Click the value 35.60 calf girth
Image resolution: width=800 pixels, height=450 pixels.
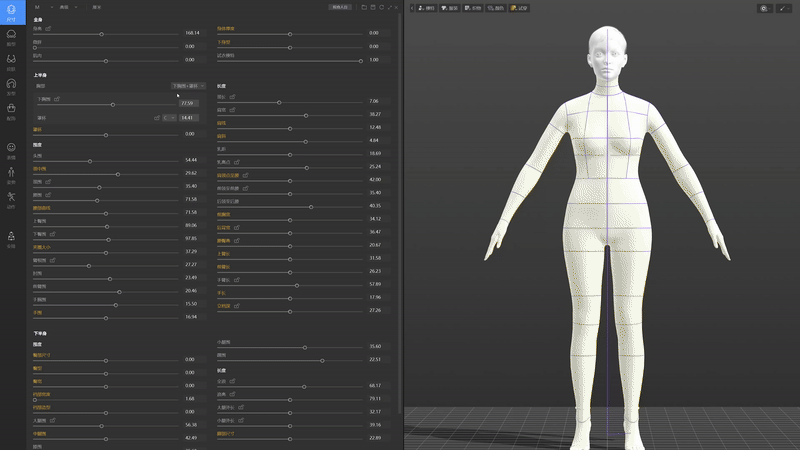(375, 346)
